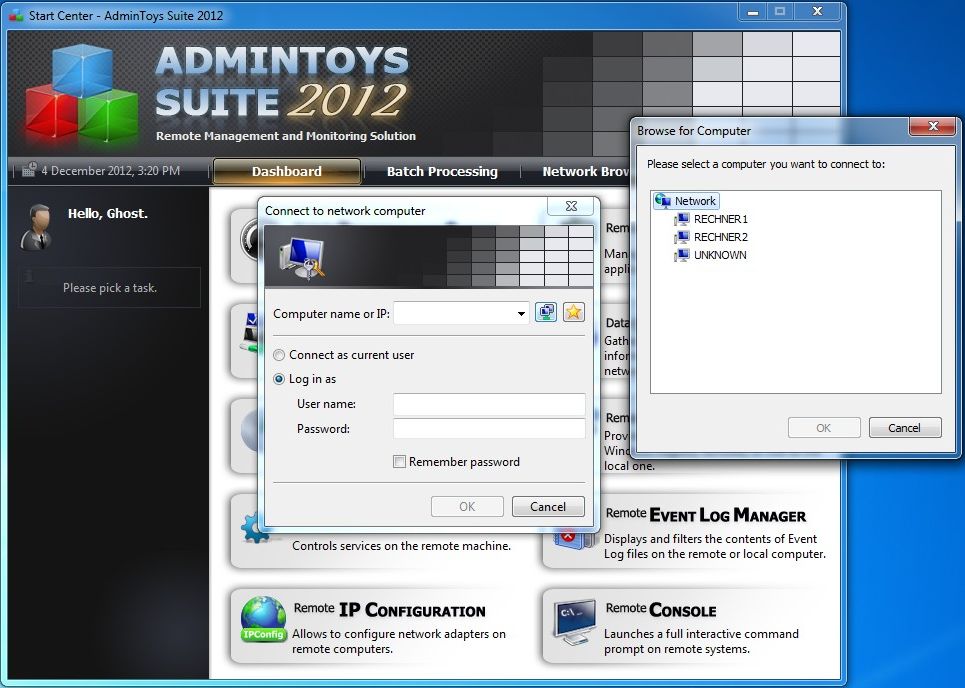Screen dimensions: 965x688
Task: Click the Start Center title bar icon
Action: point(17,15)
